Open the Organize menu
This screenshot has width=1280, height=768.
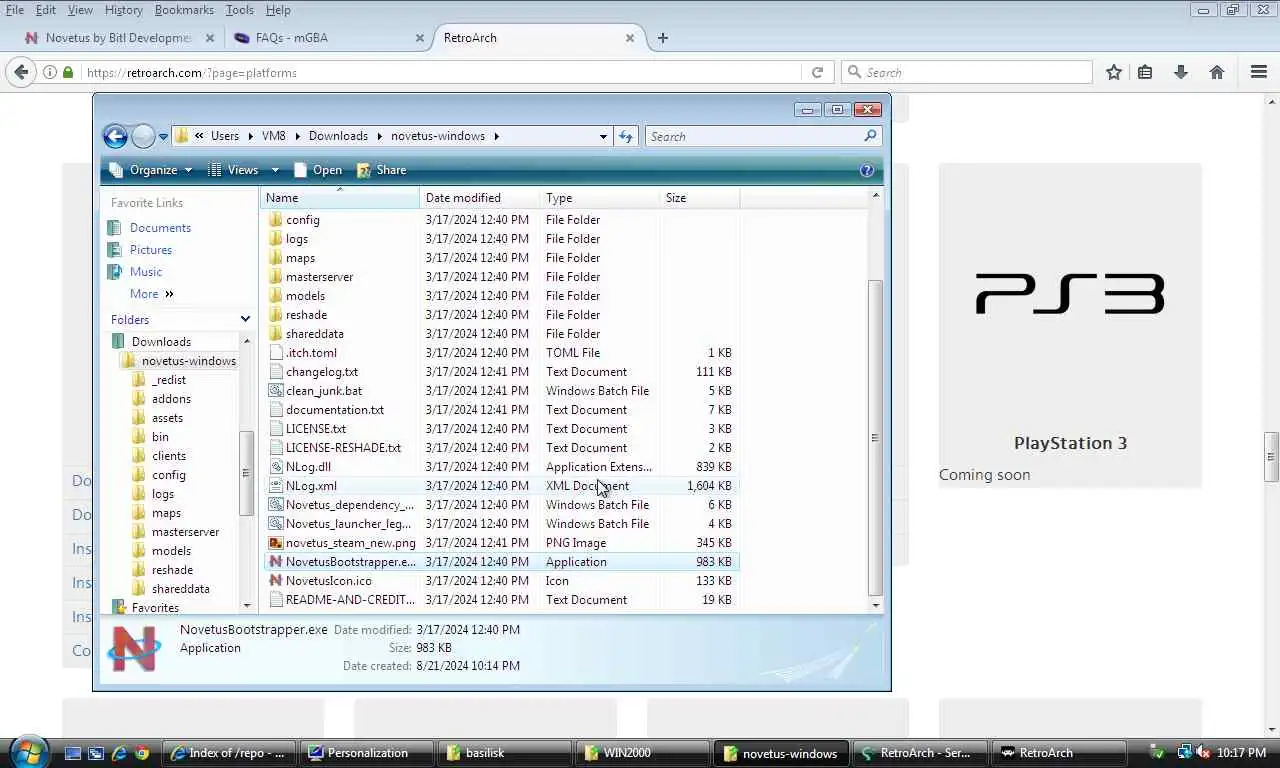tap(151, 170)
